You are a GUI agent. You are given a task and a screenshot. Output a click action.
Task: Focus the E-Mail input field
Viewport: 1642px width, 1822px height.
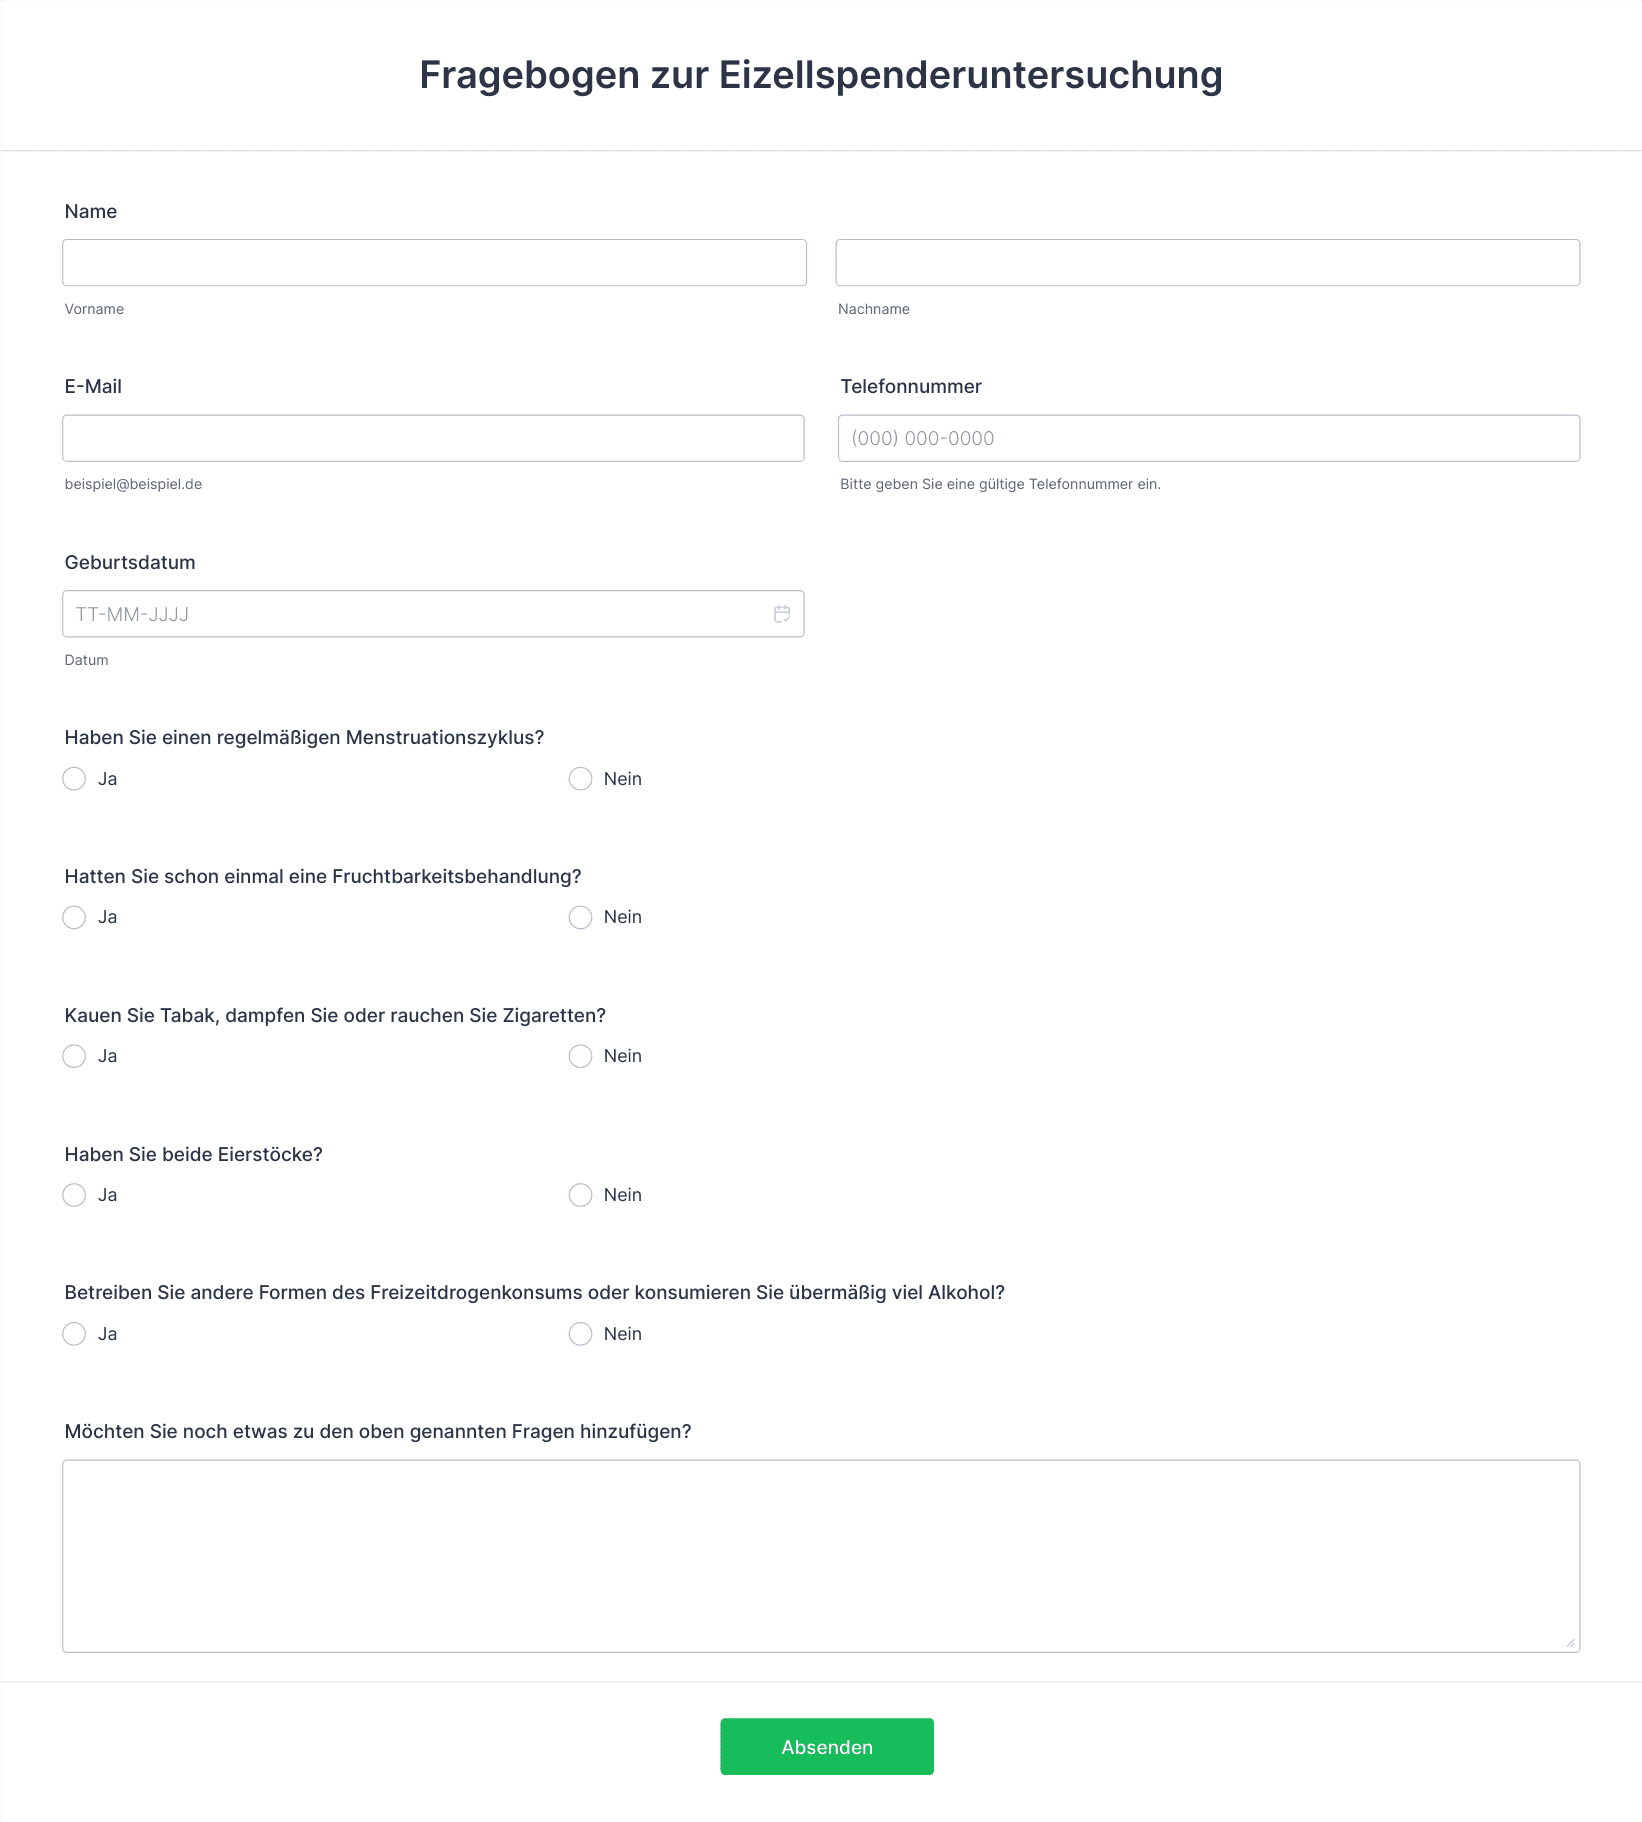433,438
